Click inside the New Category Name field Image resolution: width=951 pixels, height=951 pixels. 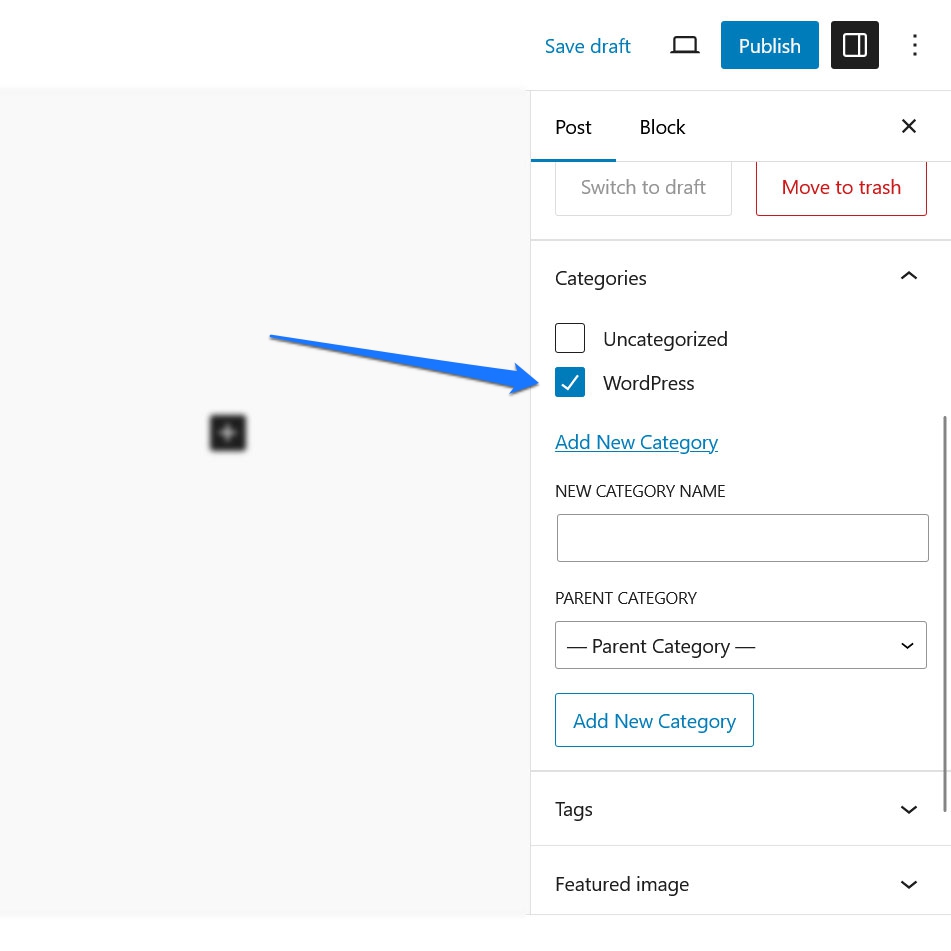(742, 537)
